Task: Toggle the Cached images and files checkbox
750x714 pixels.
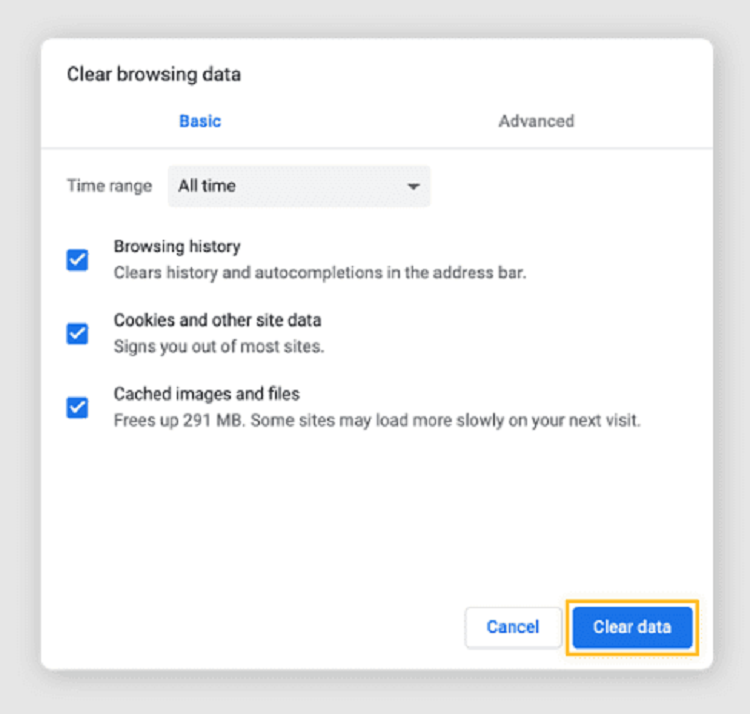Action: pos(77,407)
